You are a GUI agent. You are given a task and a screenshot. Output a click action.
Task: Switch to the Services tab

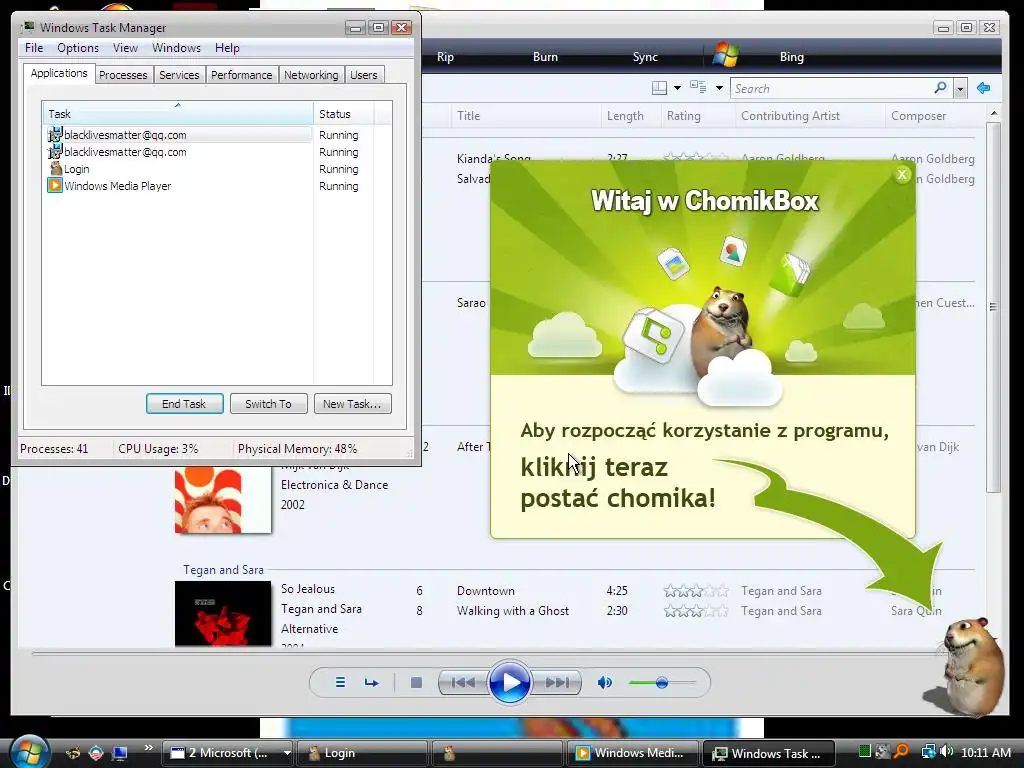tap(179, 75)
